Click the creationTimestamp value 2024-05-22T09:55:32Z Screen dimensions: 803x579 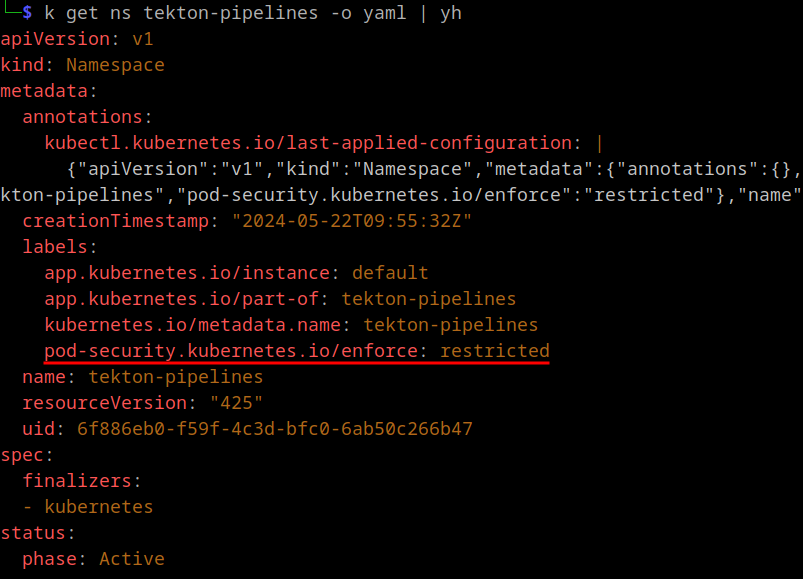pos(351,221)
